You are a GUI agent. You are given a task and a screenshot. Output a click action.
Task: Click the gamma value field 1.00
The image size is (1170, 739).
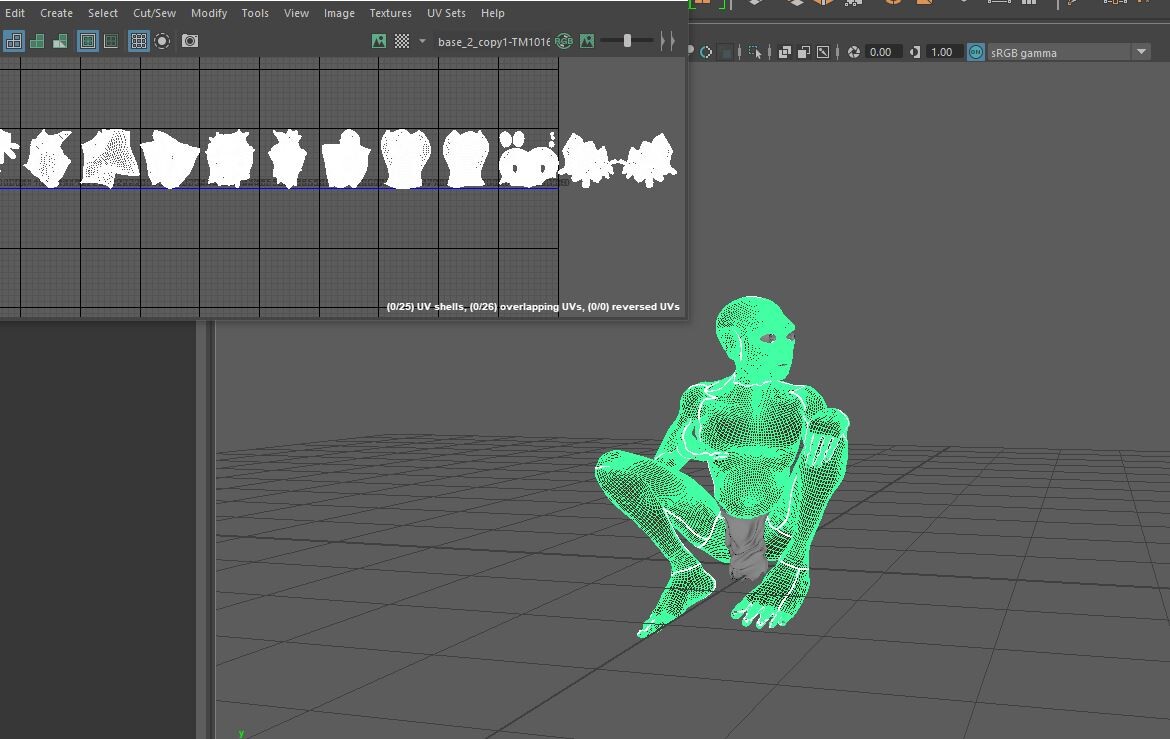(x=941, y=52)
